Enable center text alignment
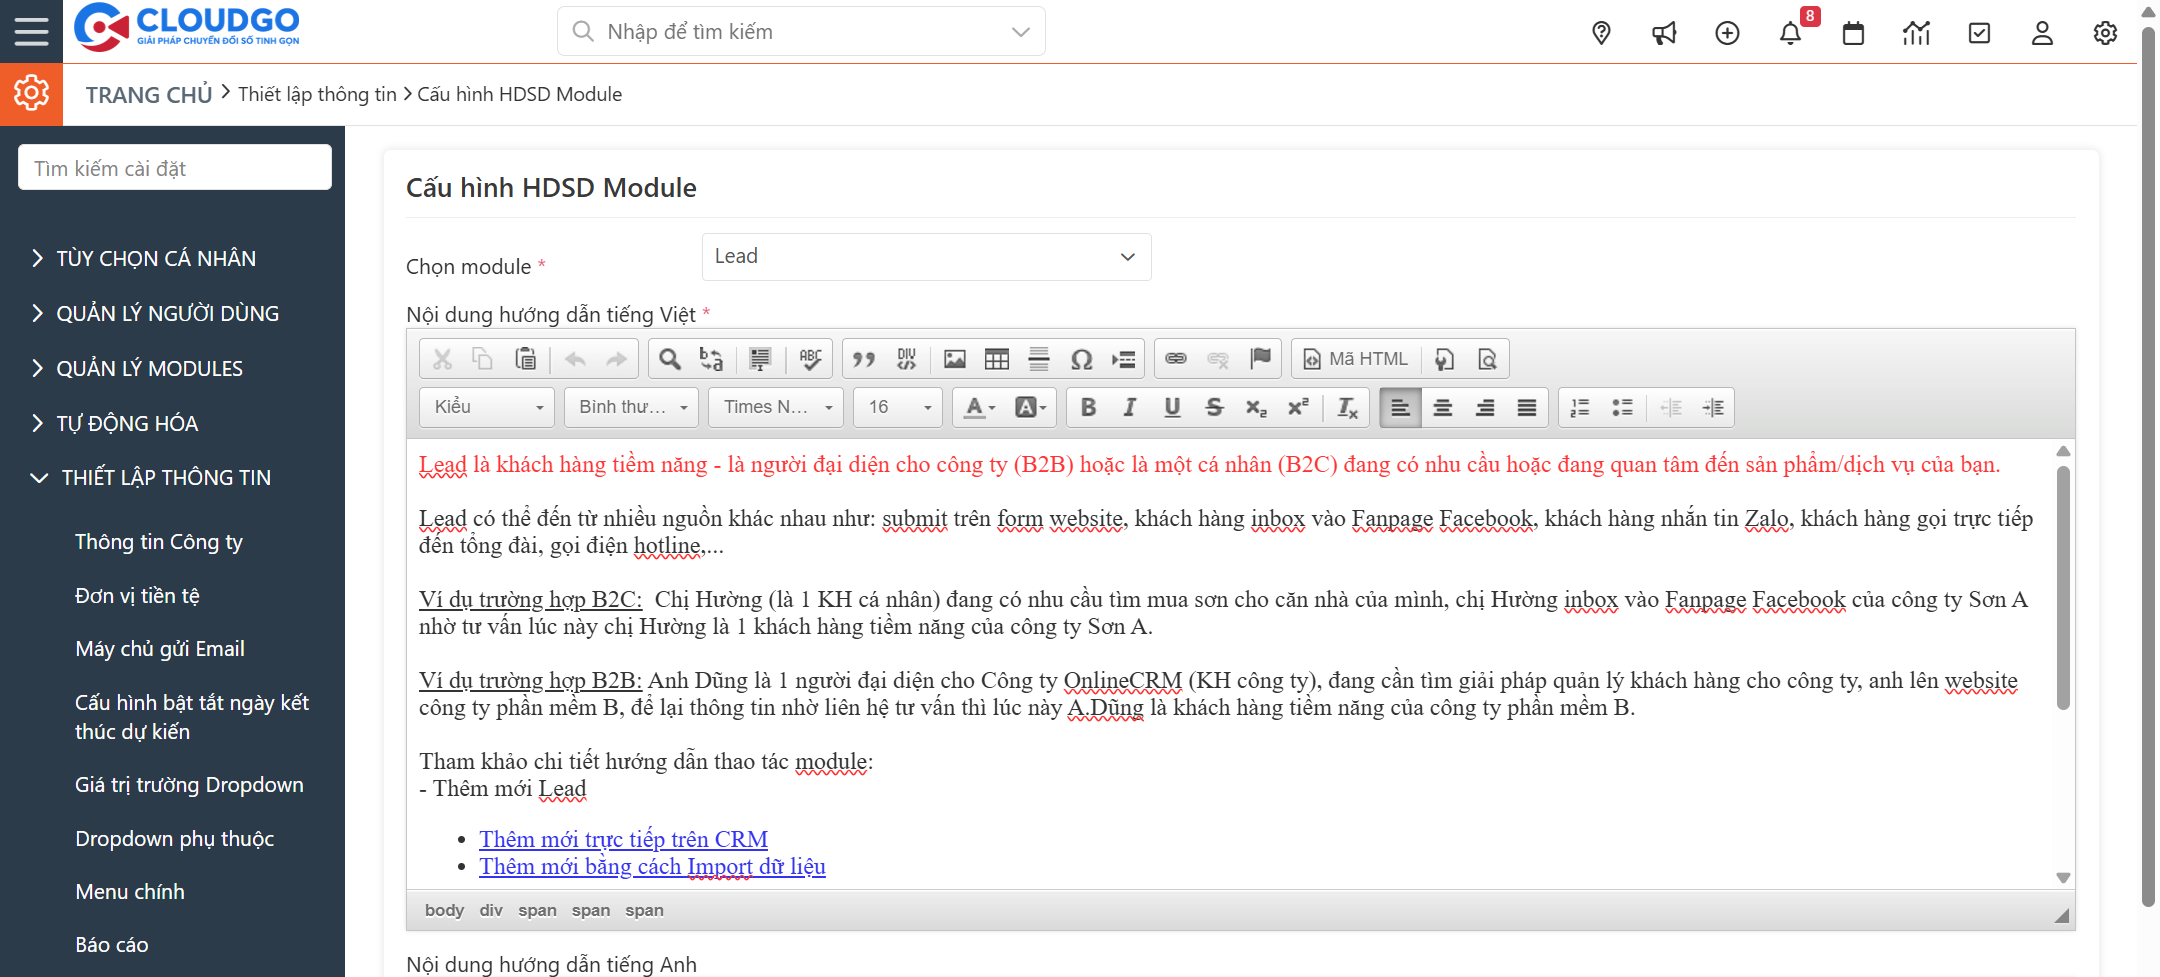Screen dimensions: 2160x977 [1443, 407]
